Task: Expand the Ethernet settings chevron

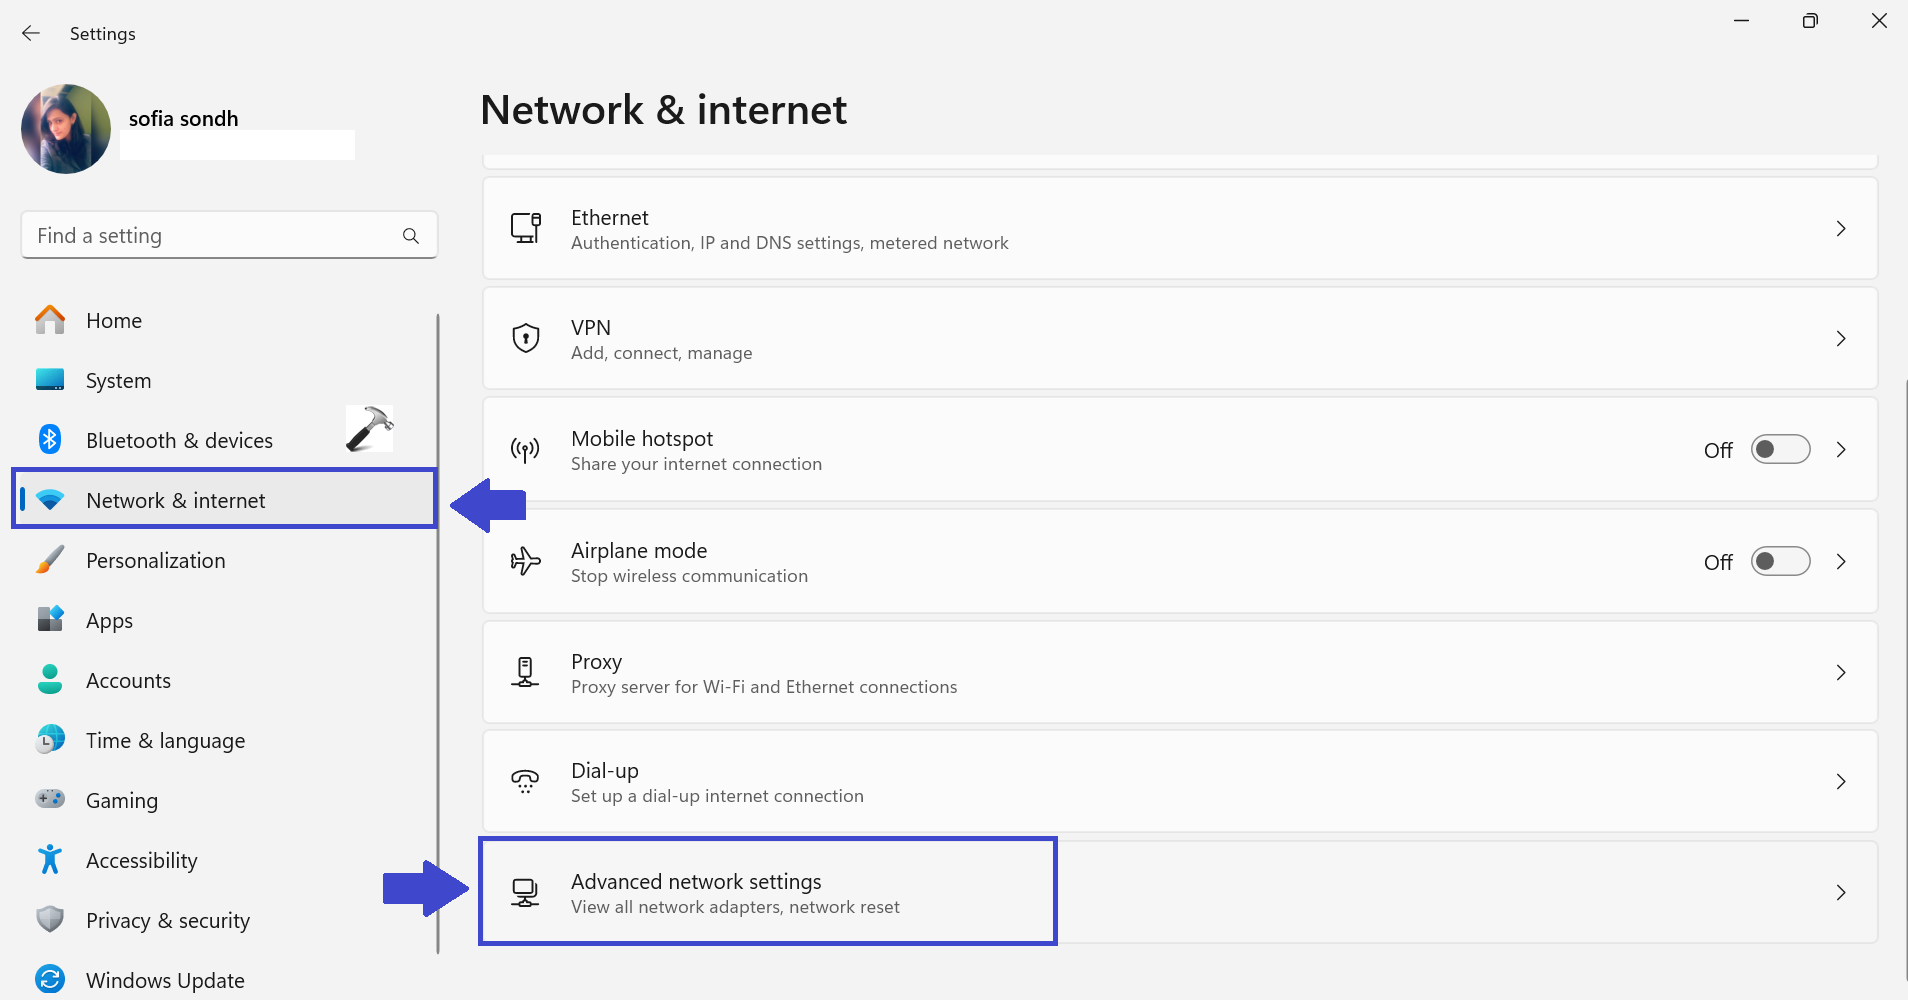Action: coord(1841,229)
